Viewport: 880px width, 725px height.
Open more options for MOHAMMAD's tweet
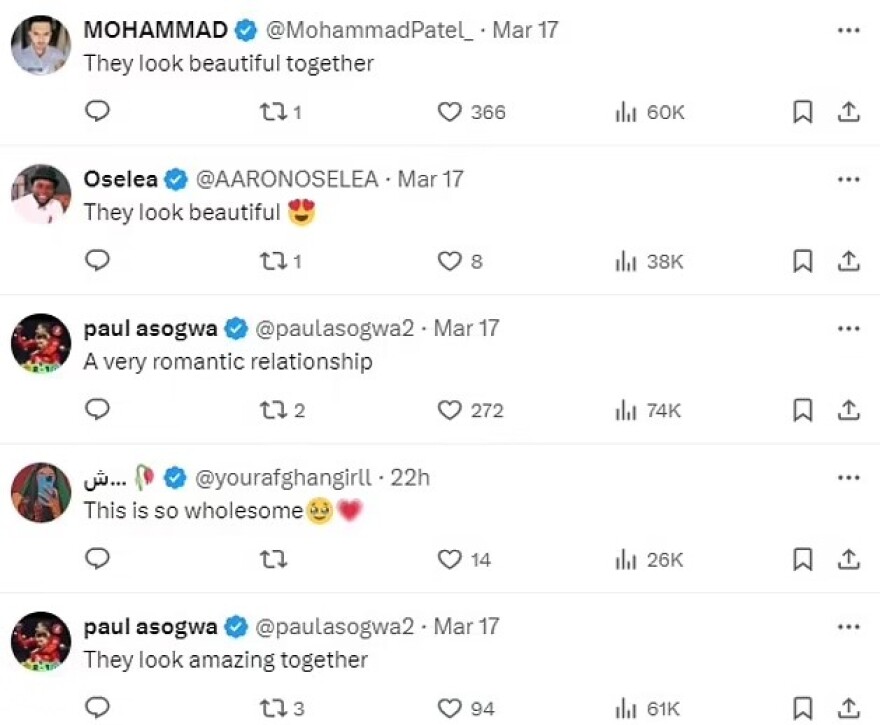pos(848,30)
